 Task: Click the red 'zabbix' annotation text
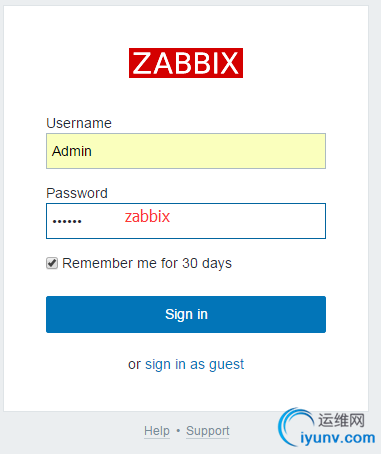coord(147,217)
